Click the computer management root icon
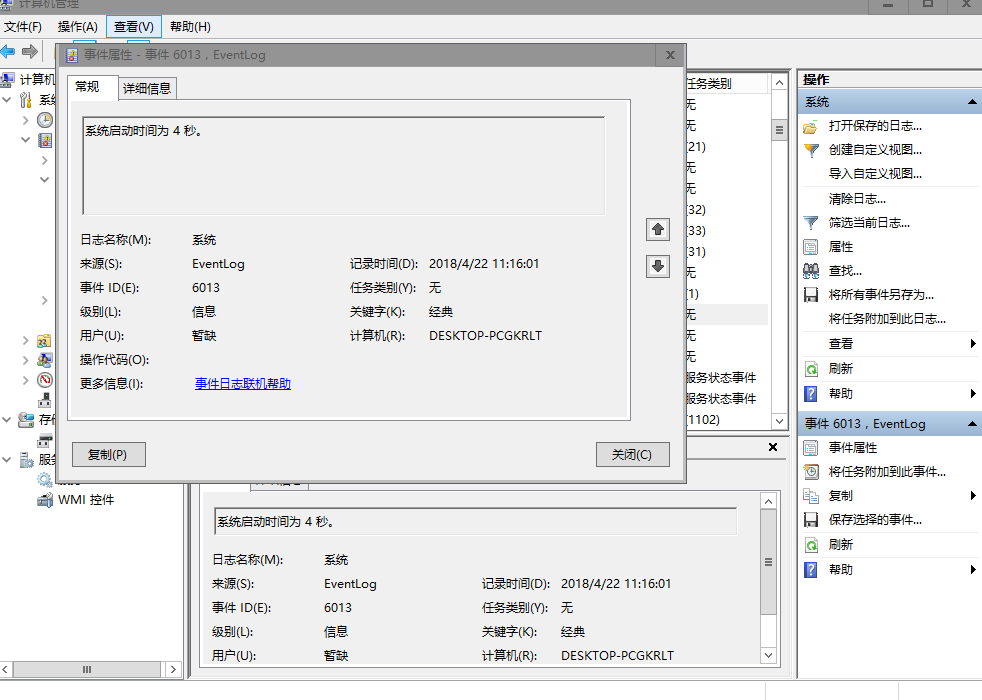 (8, 80)
